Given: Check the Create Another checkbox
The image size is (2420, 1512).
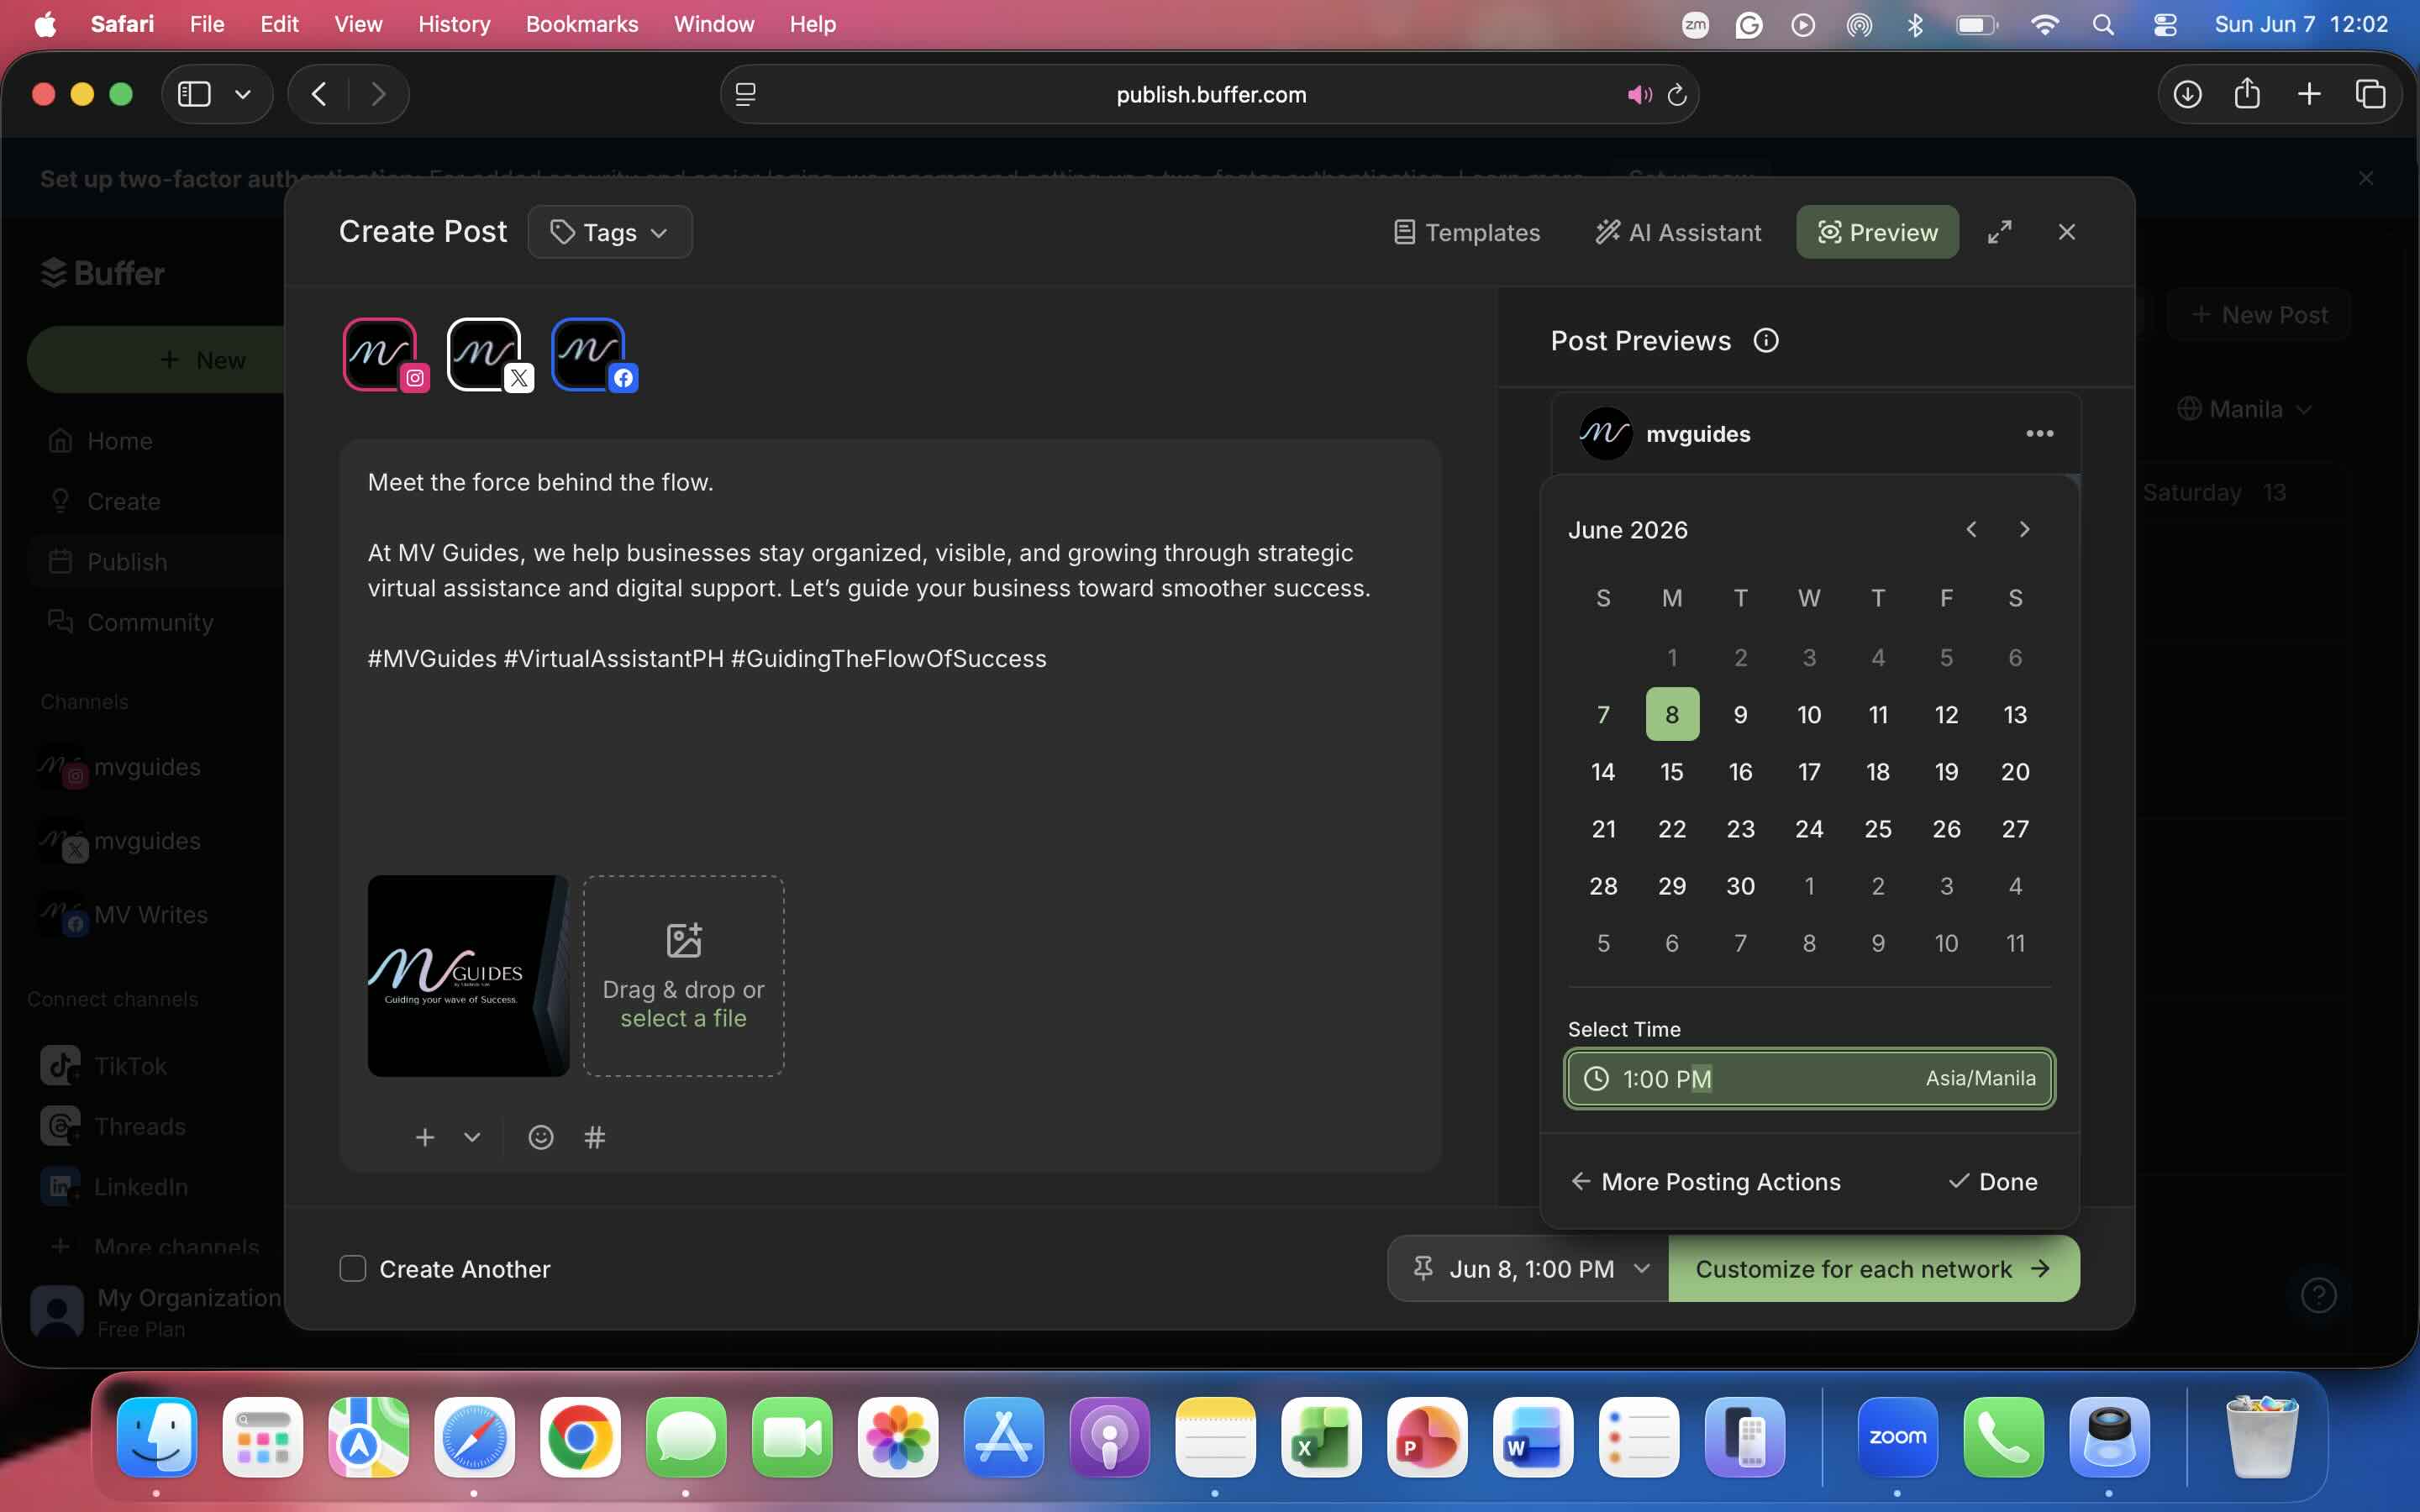Looking at the screenshot, I should click(x=353, y=1268).
